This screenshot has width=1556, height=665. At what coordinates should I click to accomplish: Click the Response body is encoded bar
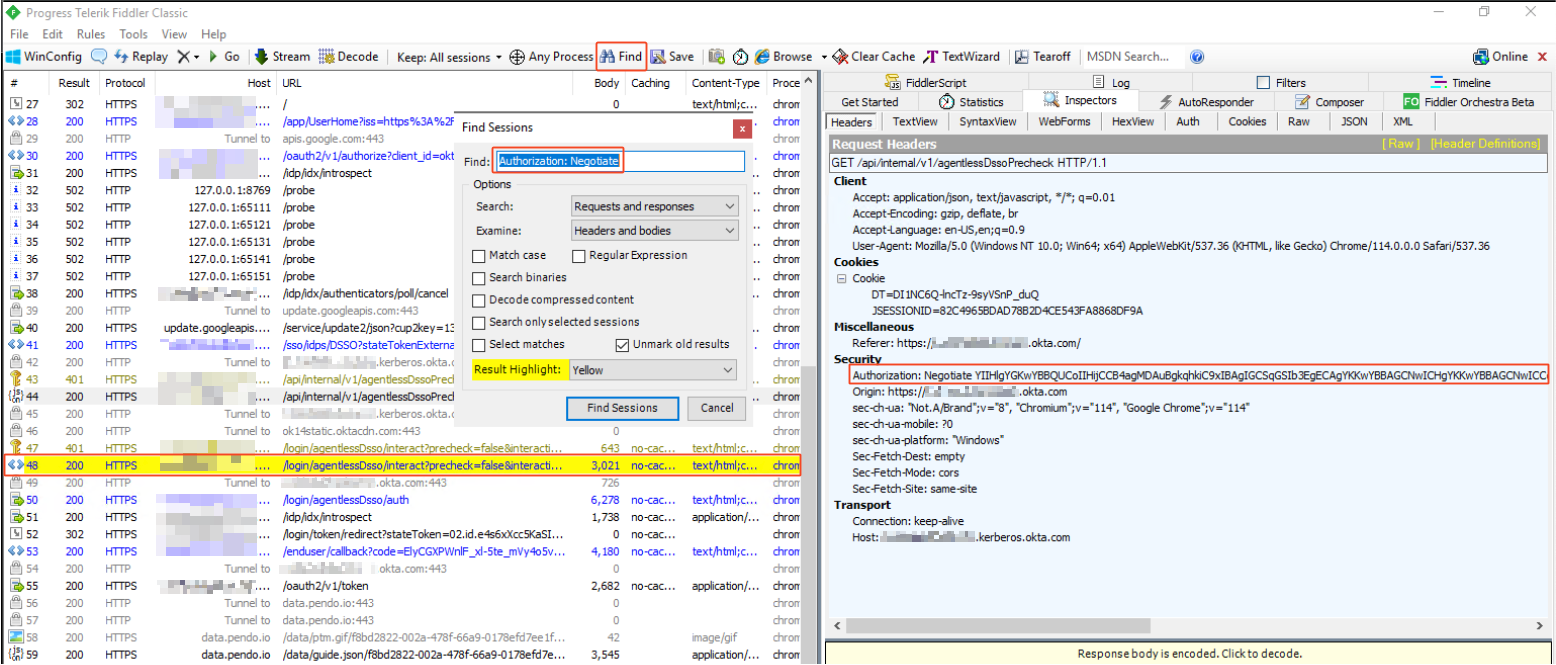coord(1189,653)
